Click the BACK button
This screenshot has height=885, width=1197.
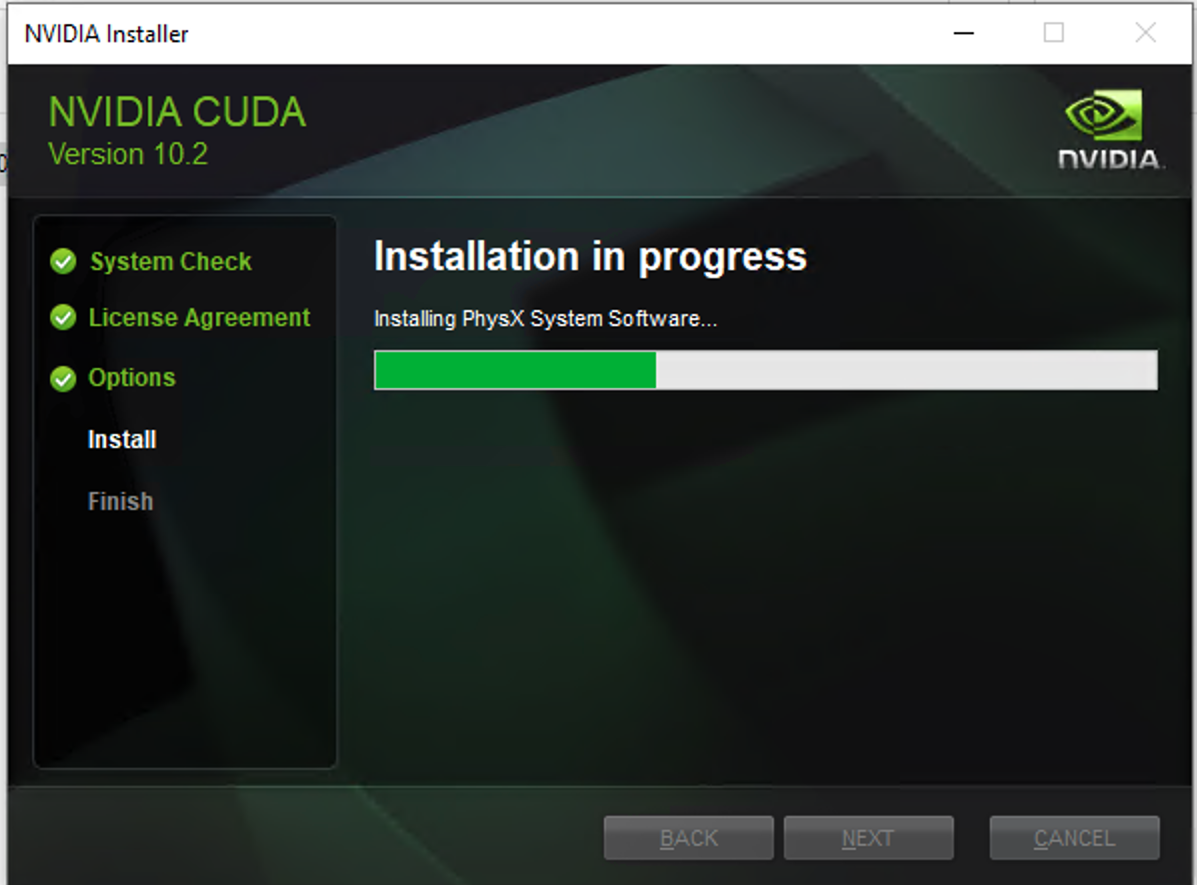click(689, 838)
